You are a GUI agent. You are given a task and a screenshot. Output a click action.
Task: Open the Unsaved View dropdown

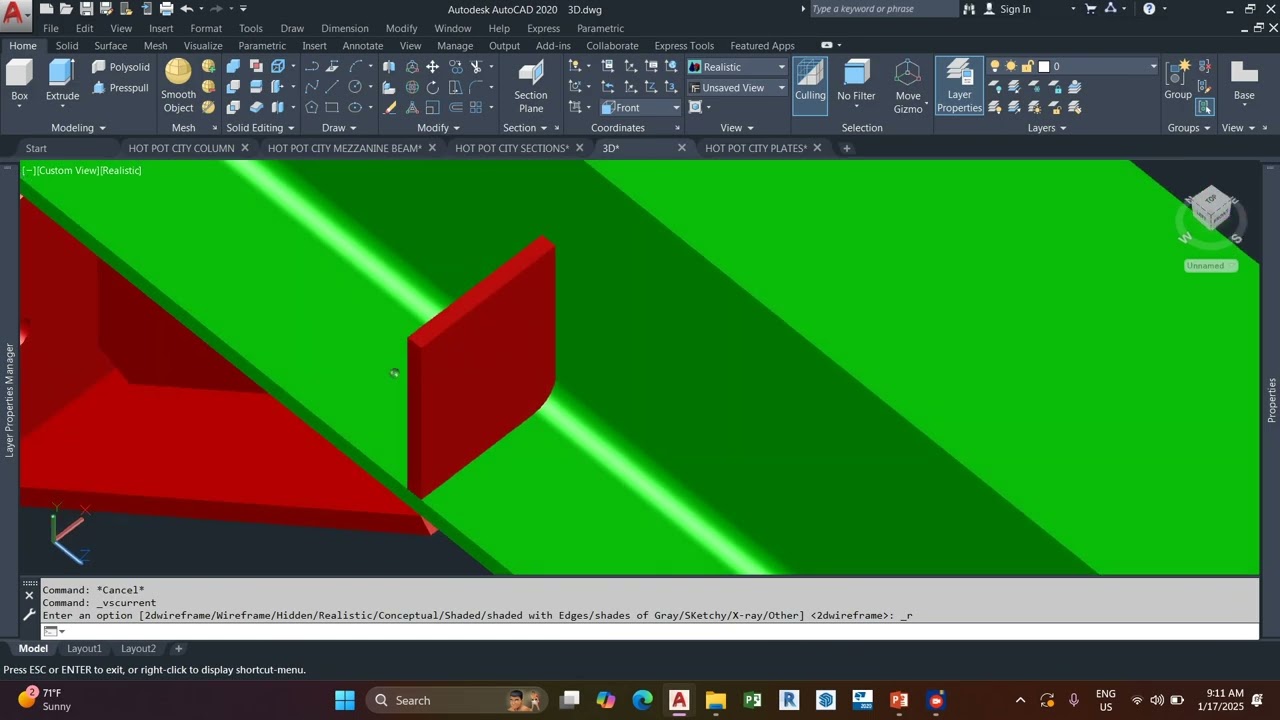click(737, 88)
